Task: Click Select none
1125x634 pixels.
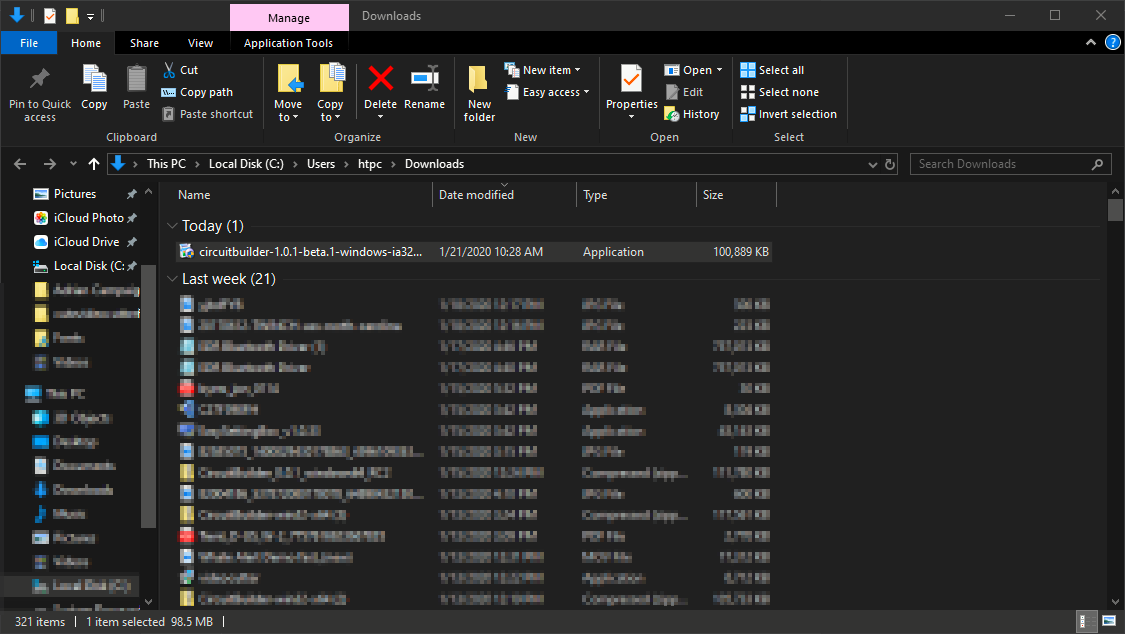Action: tap(779, 92)
